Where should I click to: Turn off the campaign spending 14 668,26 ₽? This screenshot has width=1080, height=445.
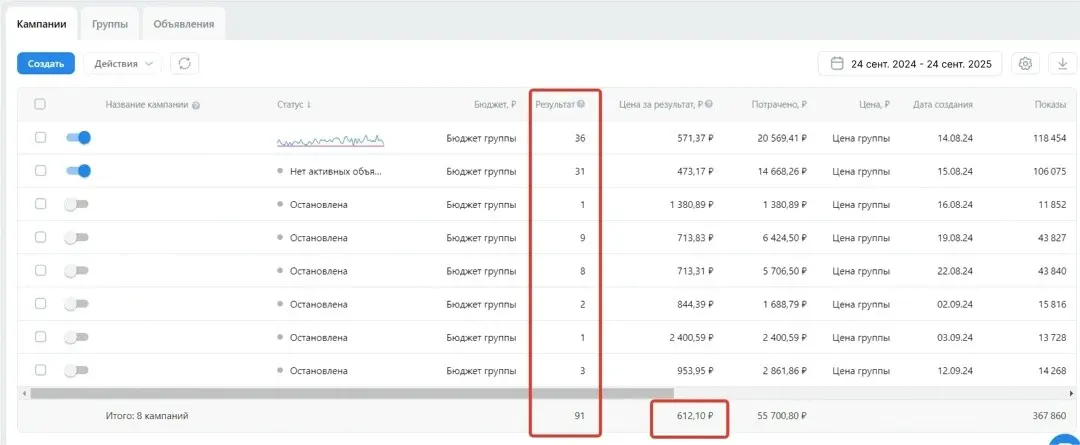pos(78,171)
